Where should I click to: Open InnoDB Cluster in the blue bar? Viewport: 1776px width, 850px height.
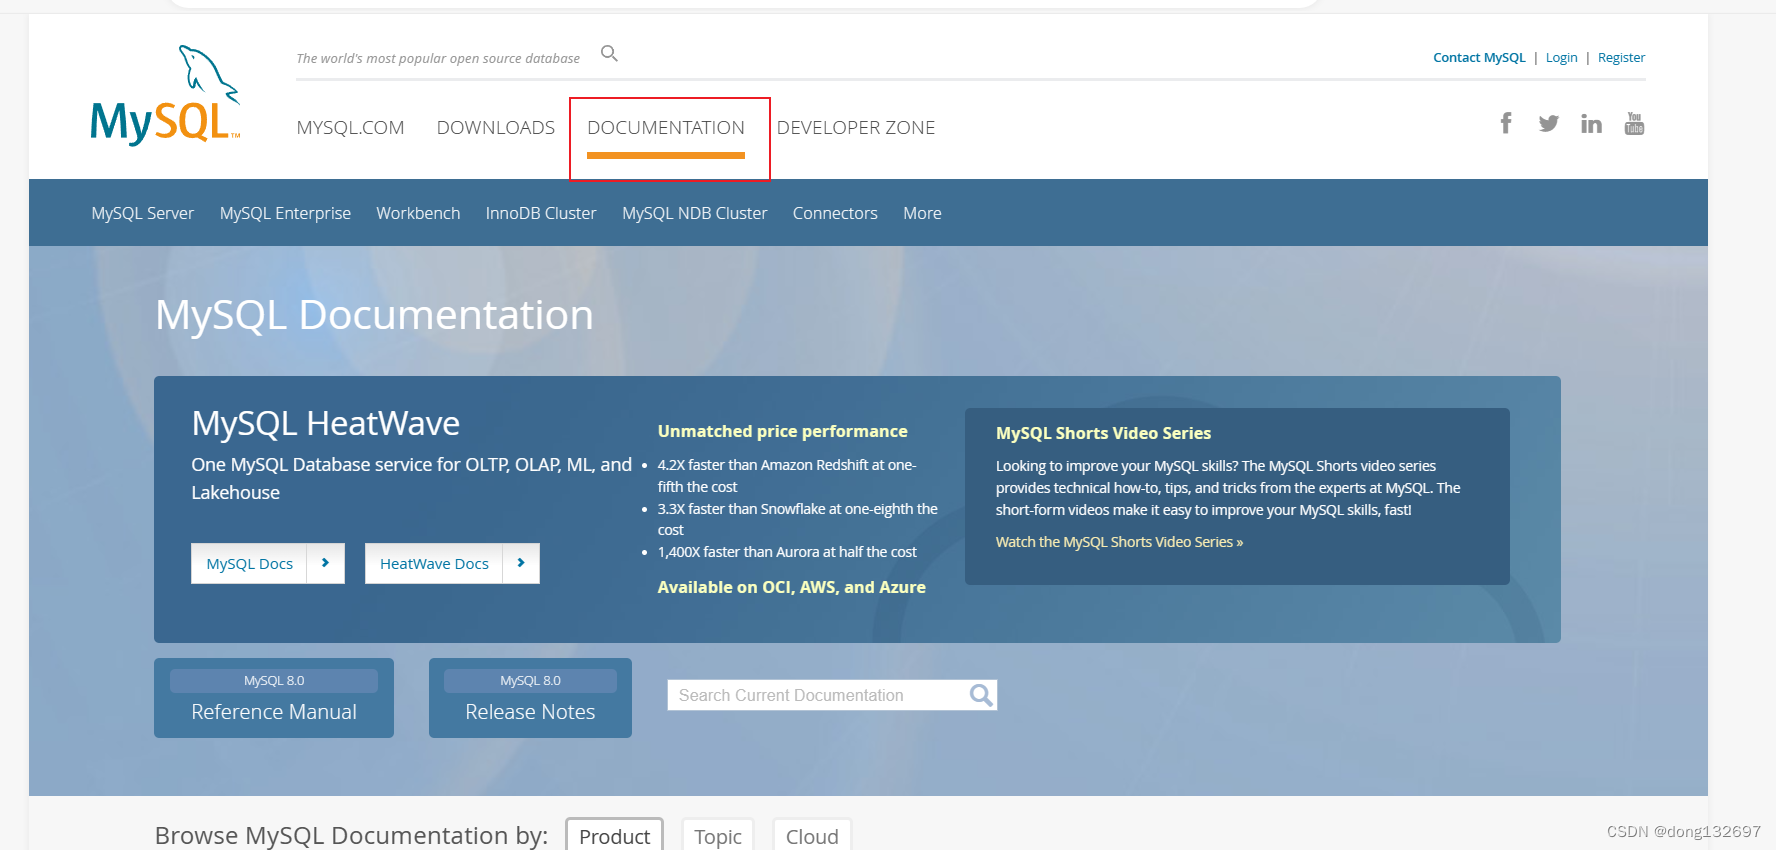click(x=541, y=213)
